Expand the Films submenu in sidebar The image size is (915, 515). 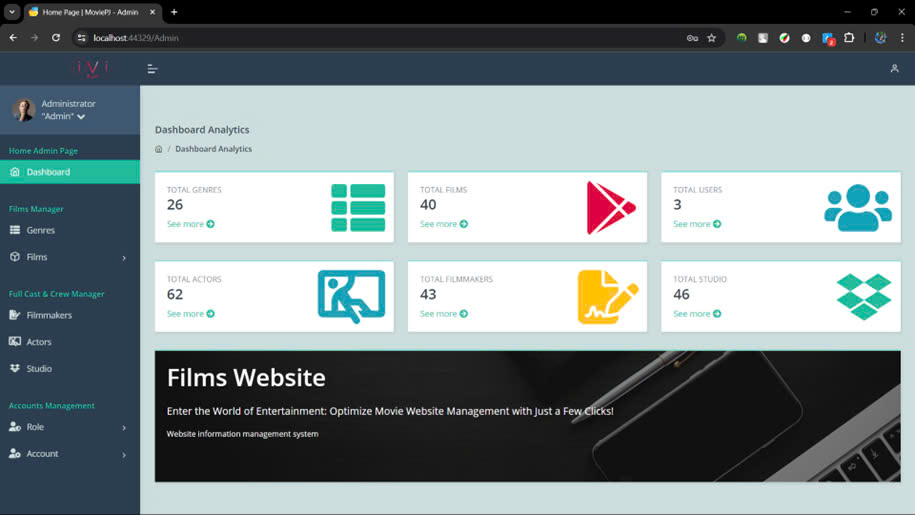click(69, 257)
